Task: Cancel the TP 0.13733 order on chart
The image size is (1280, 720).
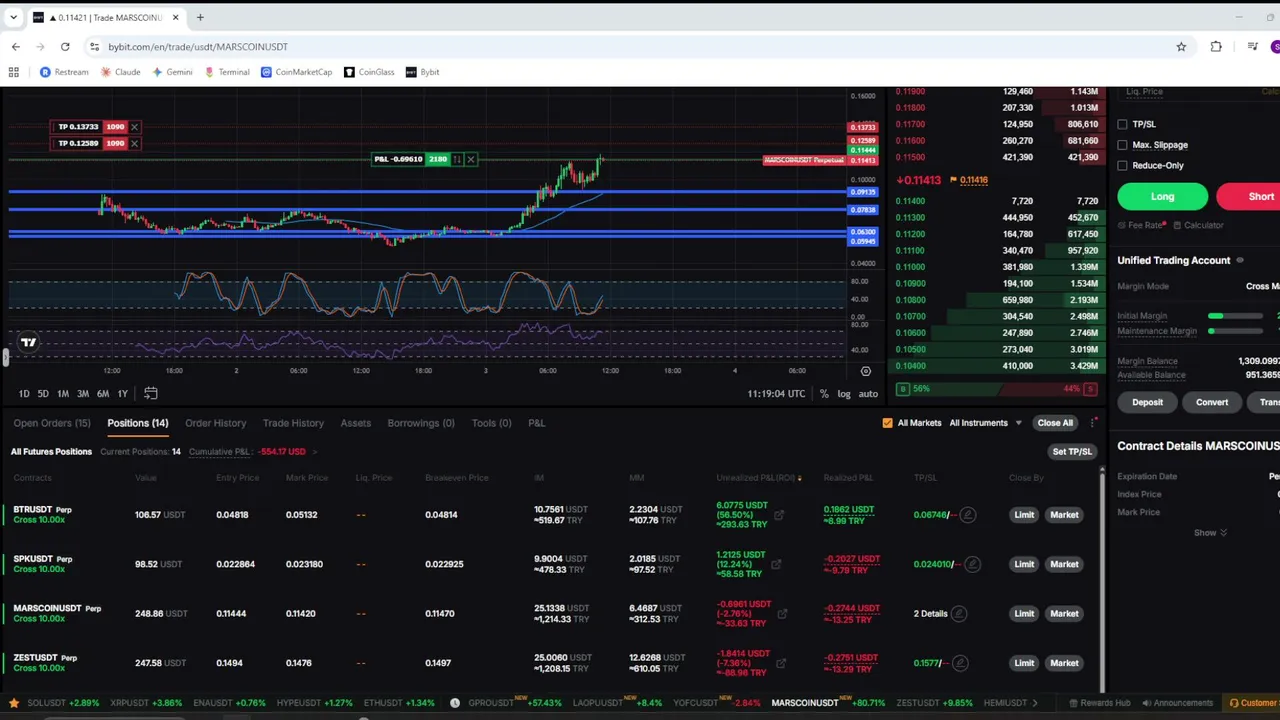Action: point(134,127)
